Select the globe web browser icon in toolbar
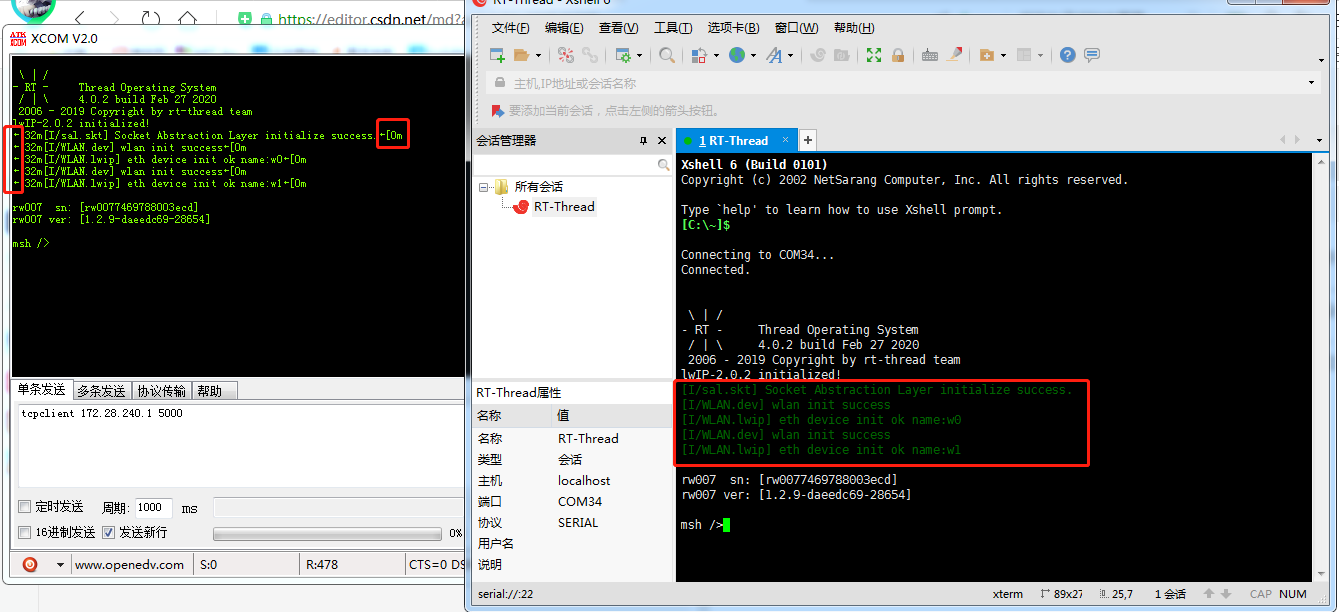The width and height of the screenshot is (1339, 612). point(737,55)
